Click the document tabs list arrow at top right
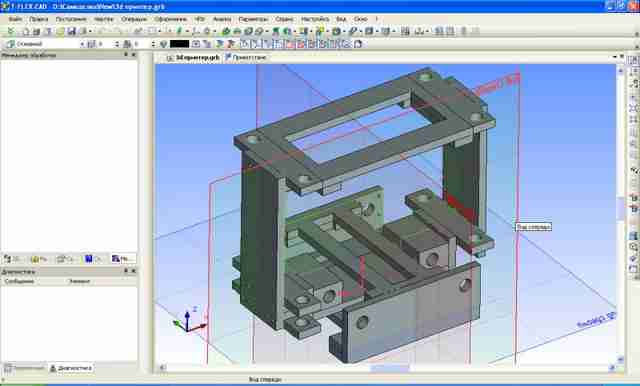The image size is (640, 386). 615,57
